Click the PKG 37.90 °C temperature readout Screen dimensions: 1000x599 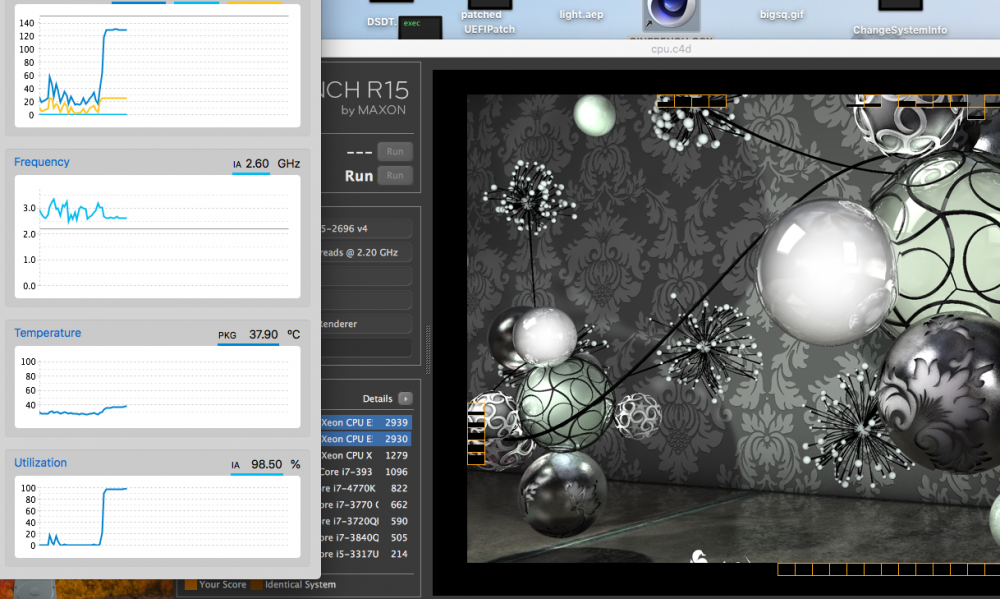coord(258,335)
